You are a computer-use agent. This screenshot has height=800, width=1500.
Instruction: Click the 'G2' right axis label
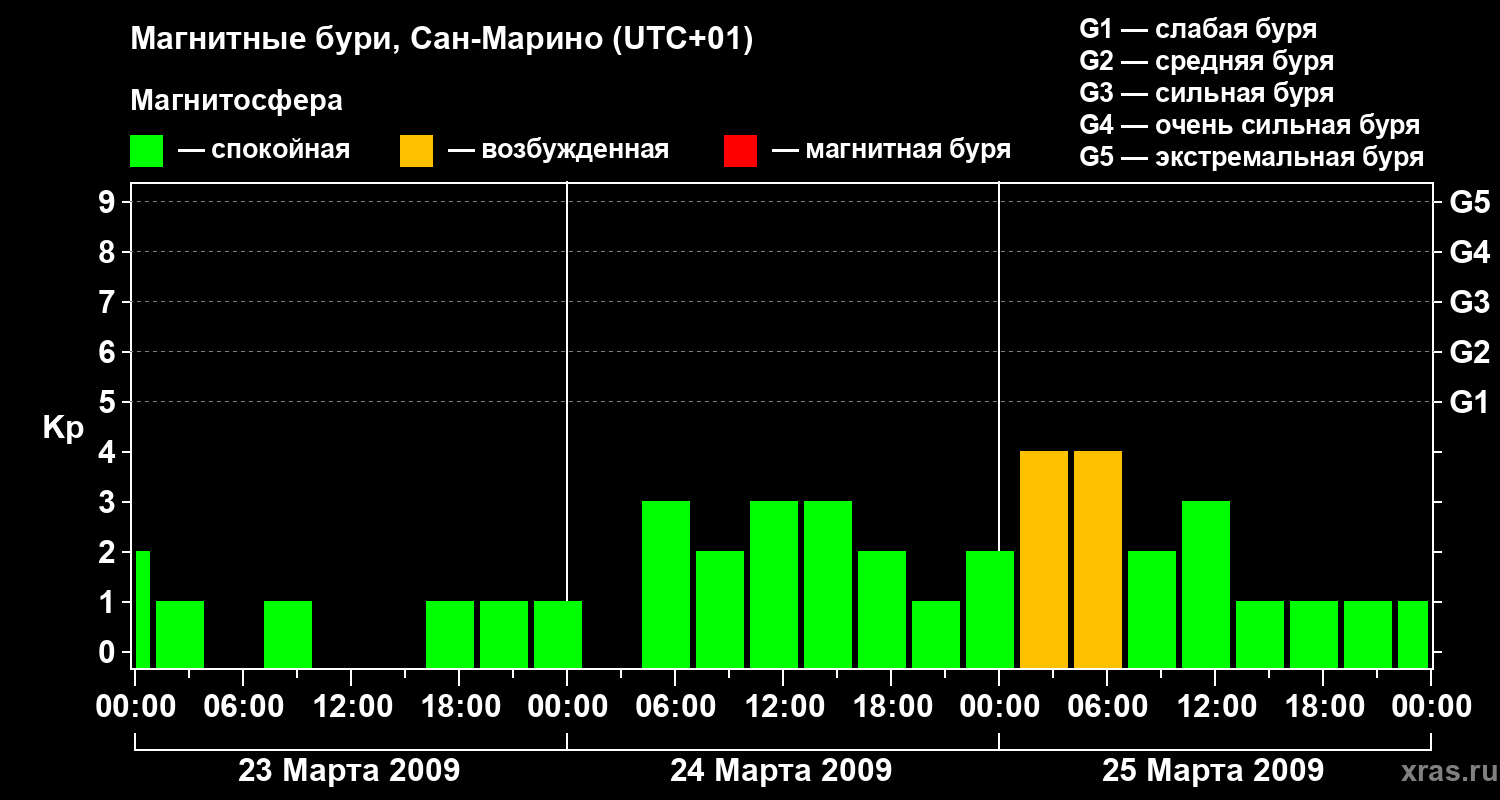coord(1469,352)
